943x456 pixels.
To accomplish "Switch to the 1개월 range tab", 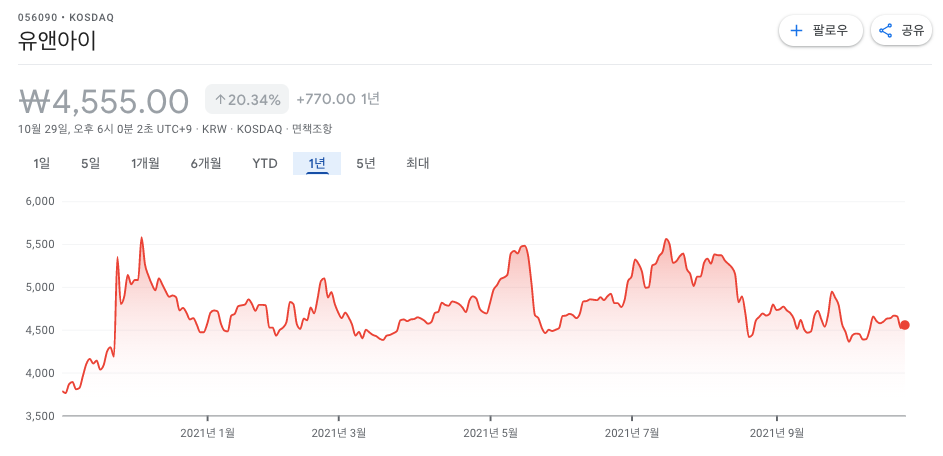I will coord(145,163).
